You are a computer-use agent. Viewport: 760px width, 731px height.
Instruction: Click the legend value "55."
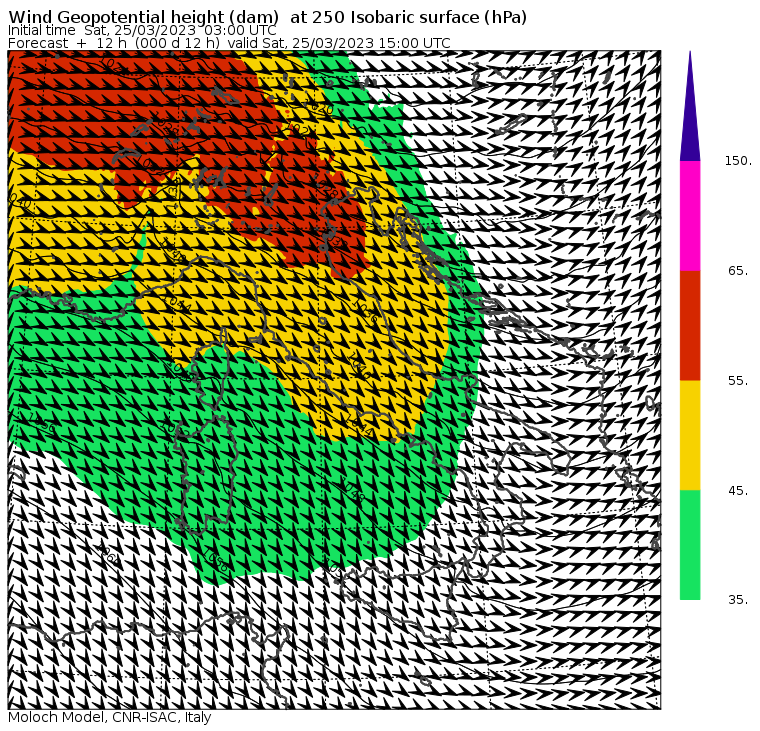pos(738,381)
